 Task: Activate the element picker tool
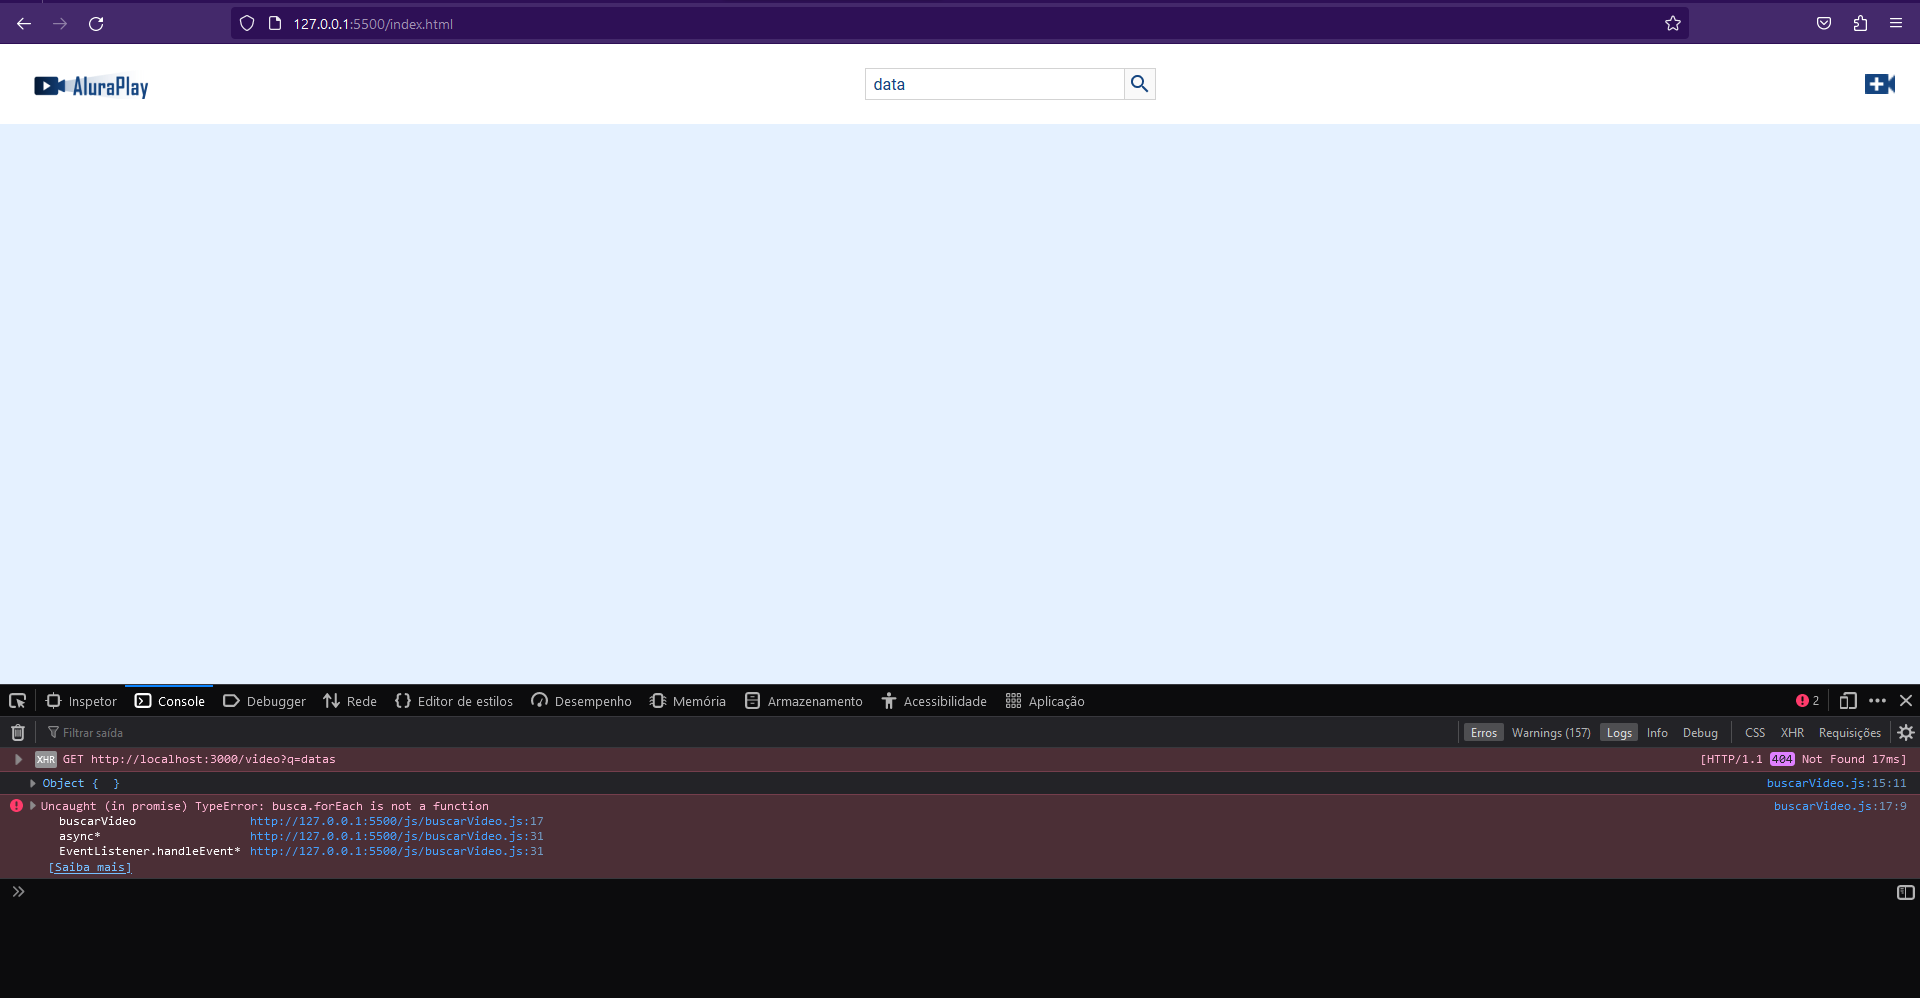(17, 701)
